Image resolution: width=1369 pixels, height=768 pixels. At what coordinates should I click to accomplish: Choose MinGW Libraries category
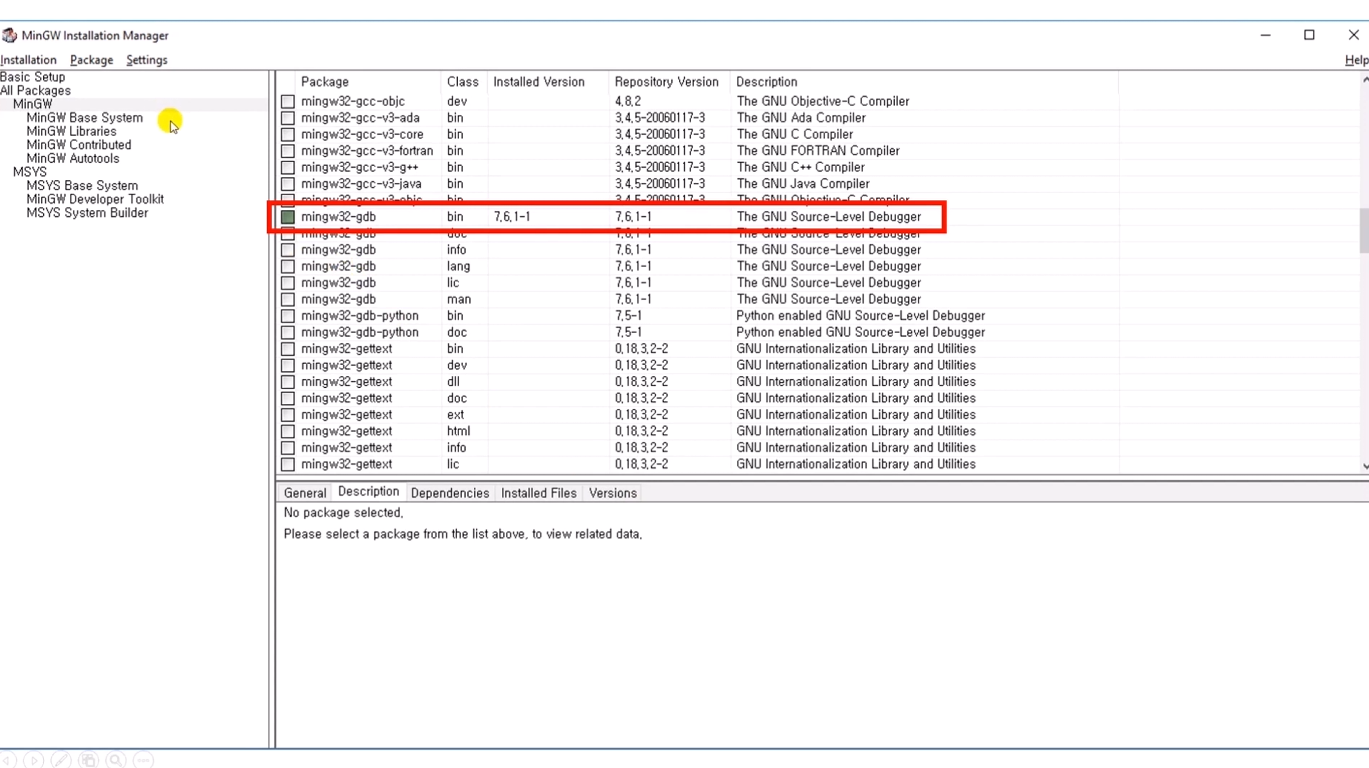(71, 131)
